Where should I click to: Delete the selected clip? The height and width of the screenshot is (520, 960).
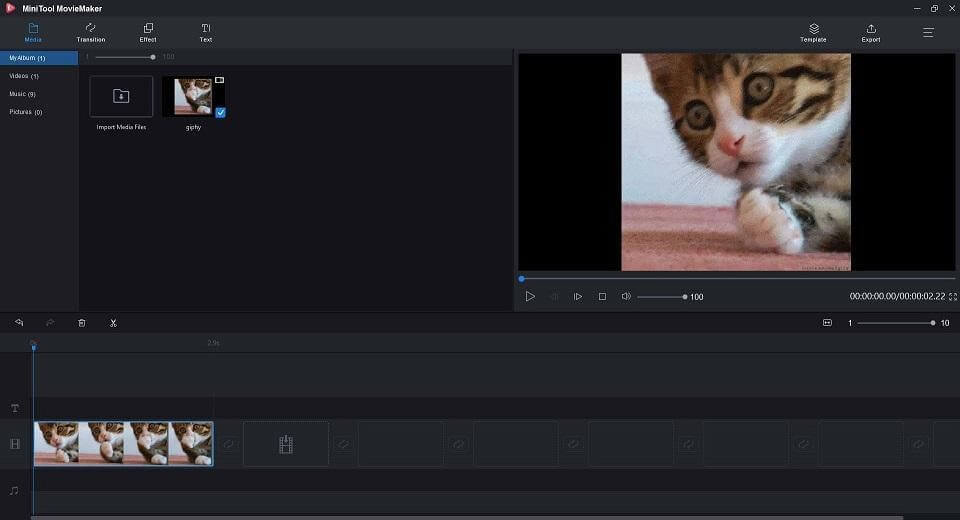(81, 323)
